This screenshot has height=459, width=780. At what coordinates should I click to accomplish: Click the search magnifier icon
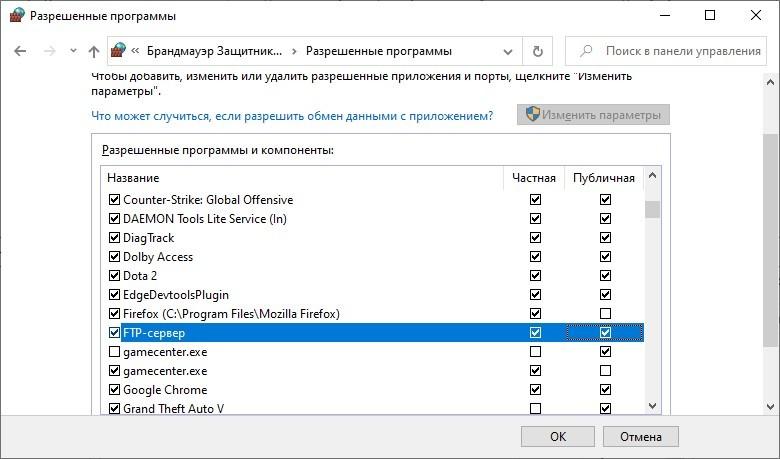coord(586,51)
